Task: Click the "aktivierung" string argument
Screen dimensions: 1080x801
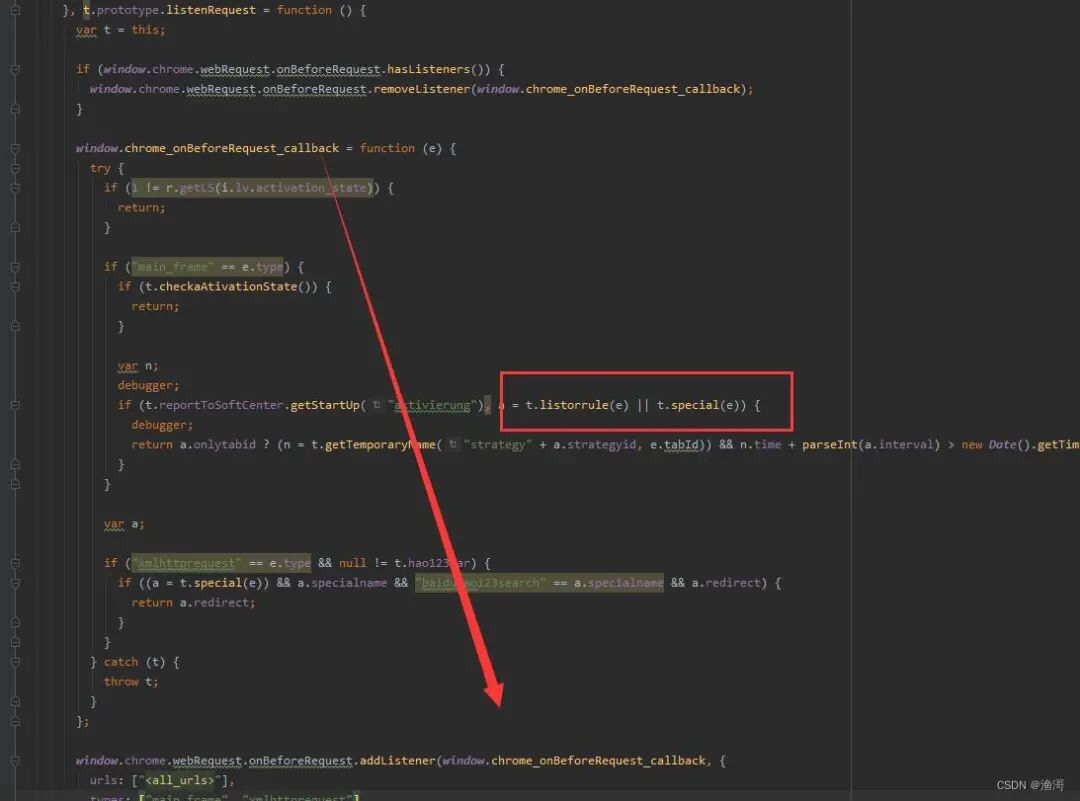Action: tap(435, 405)
